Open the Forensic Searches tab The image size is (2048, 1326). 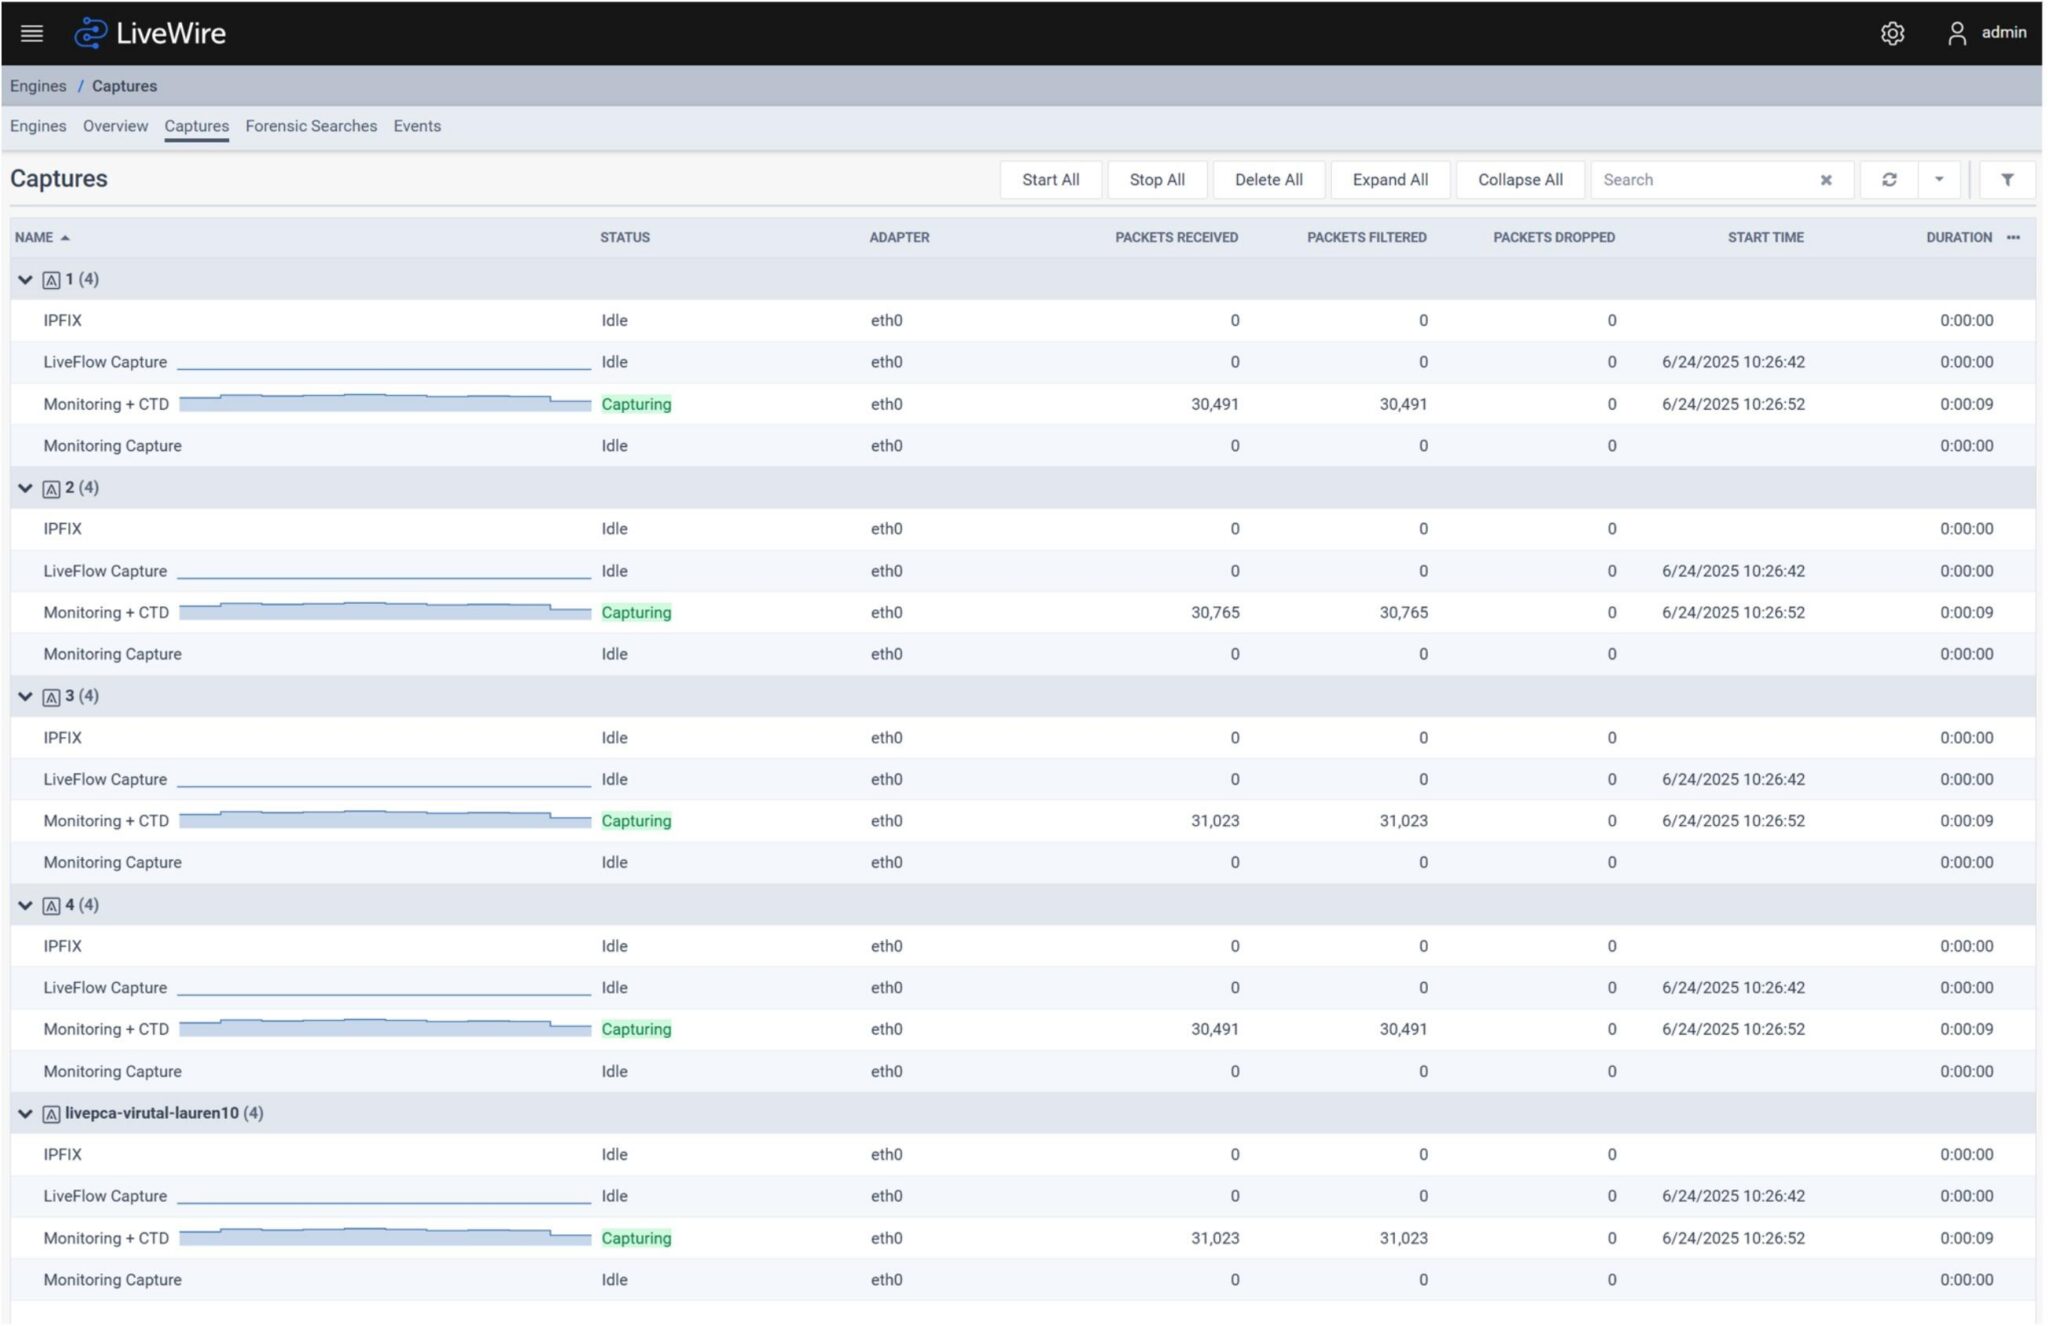[x=311, y=126]
